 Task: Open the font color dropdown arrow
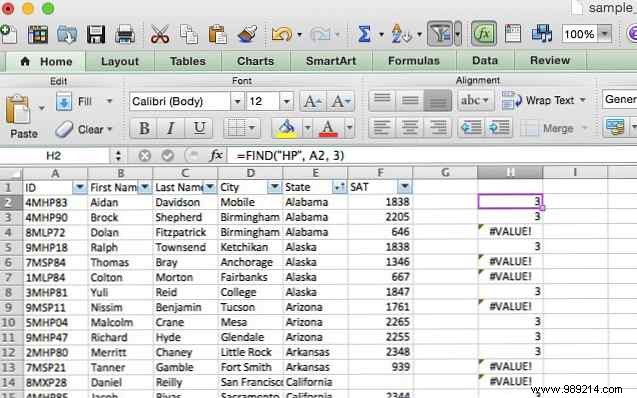click(x=349, y=128)
